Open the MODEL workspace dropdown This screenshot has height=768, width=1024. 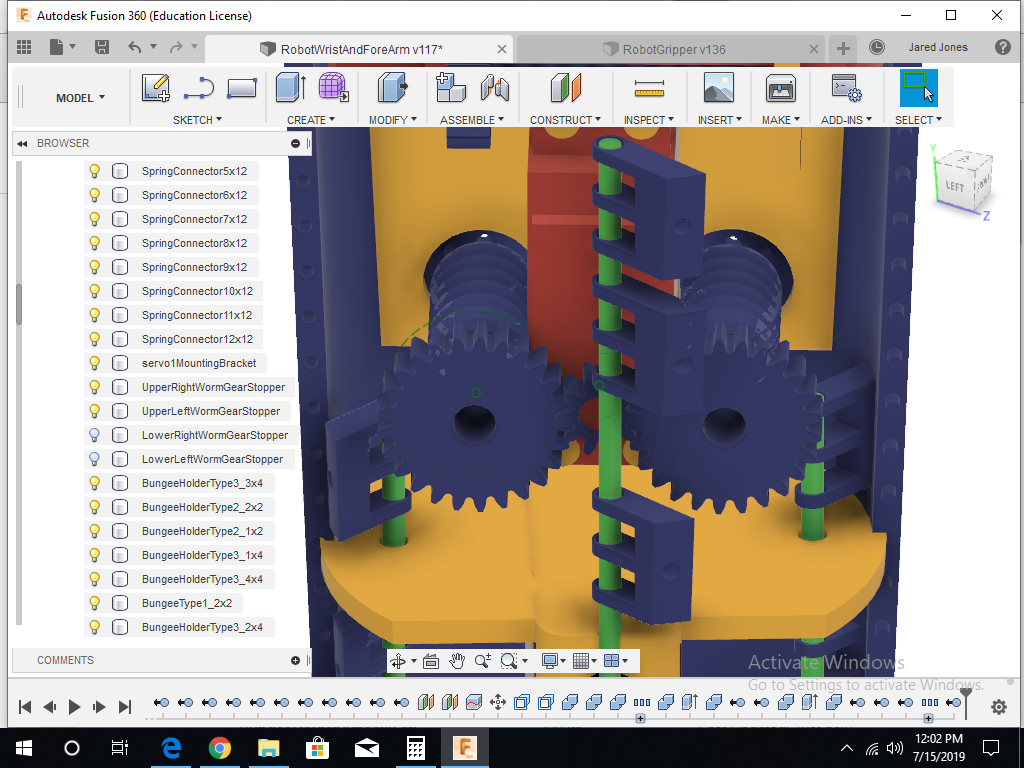point(80,98)
